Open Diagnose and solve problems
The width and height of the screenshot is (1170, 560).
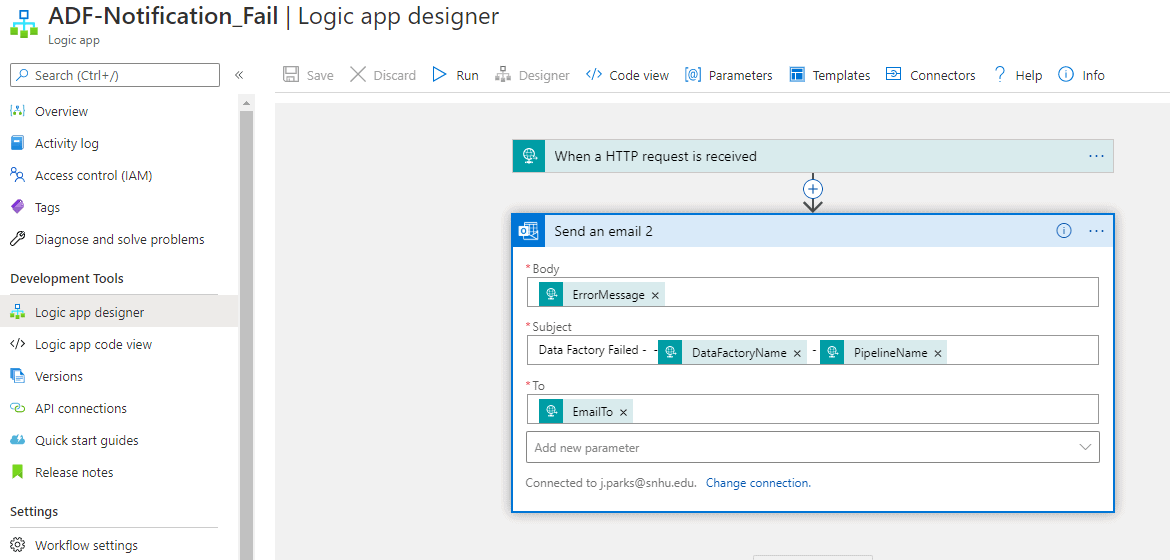119,240
